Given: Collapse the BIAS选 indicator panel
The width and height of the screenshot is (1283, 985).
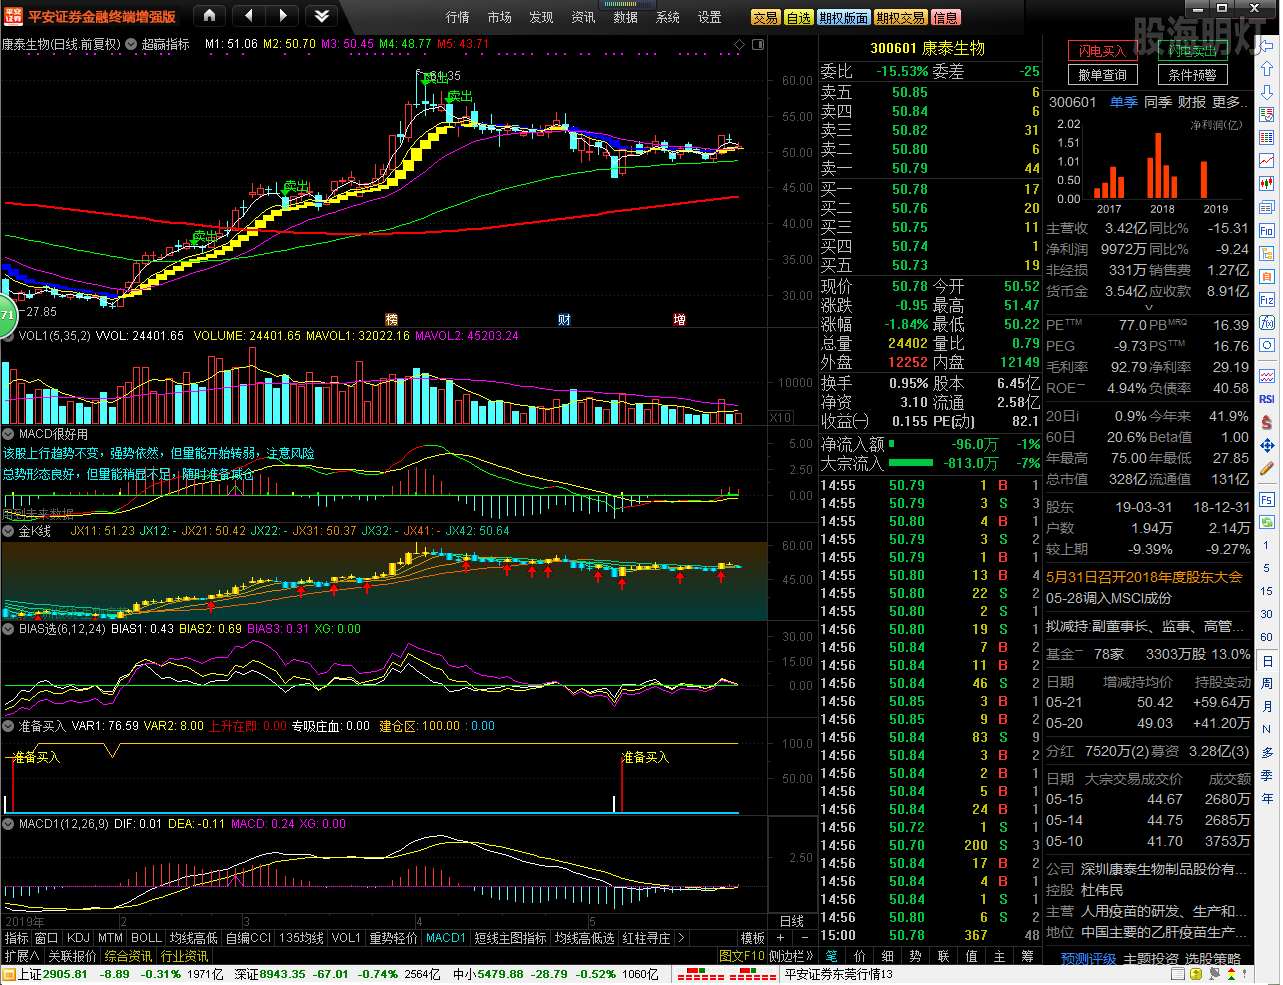Looking at the screenshot, I should click(9, 629).
